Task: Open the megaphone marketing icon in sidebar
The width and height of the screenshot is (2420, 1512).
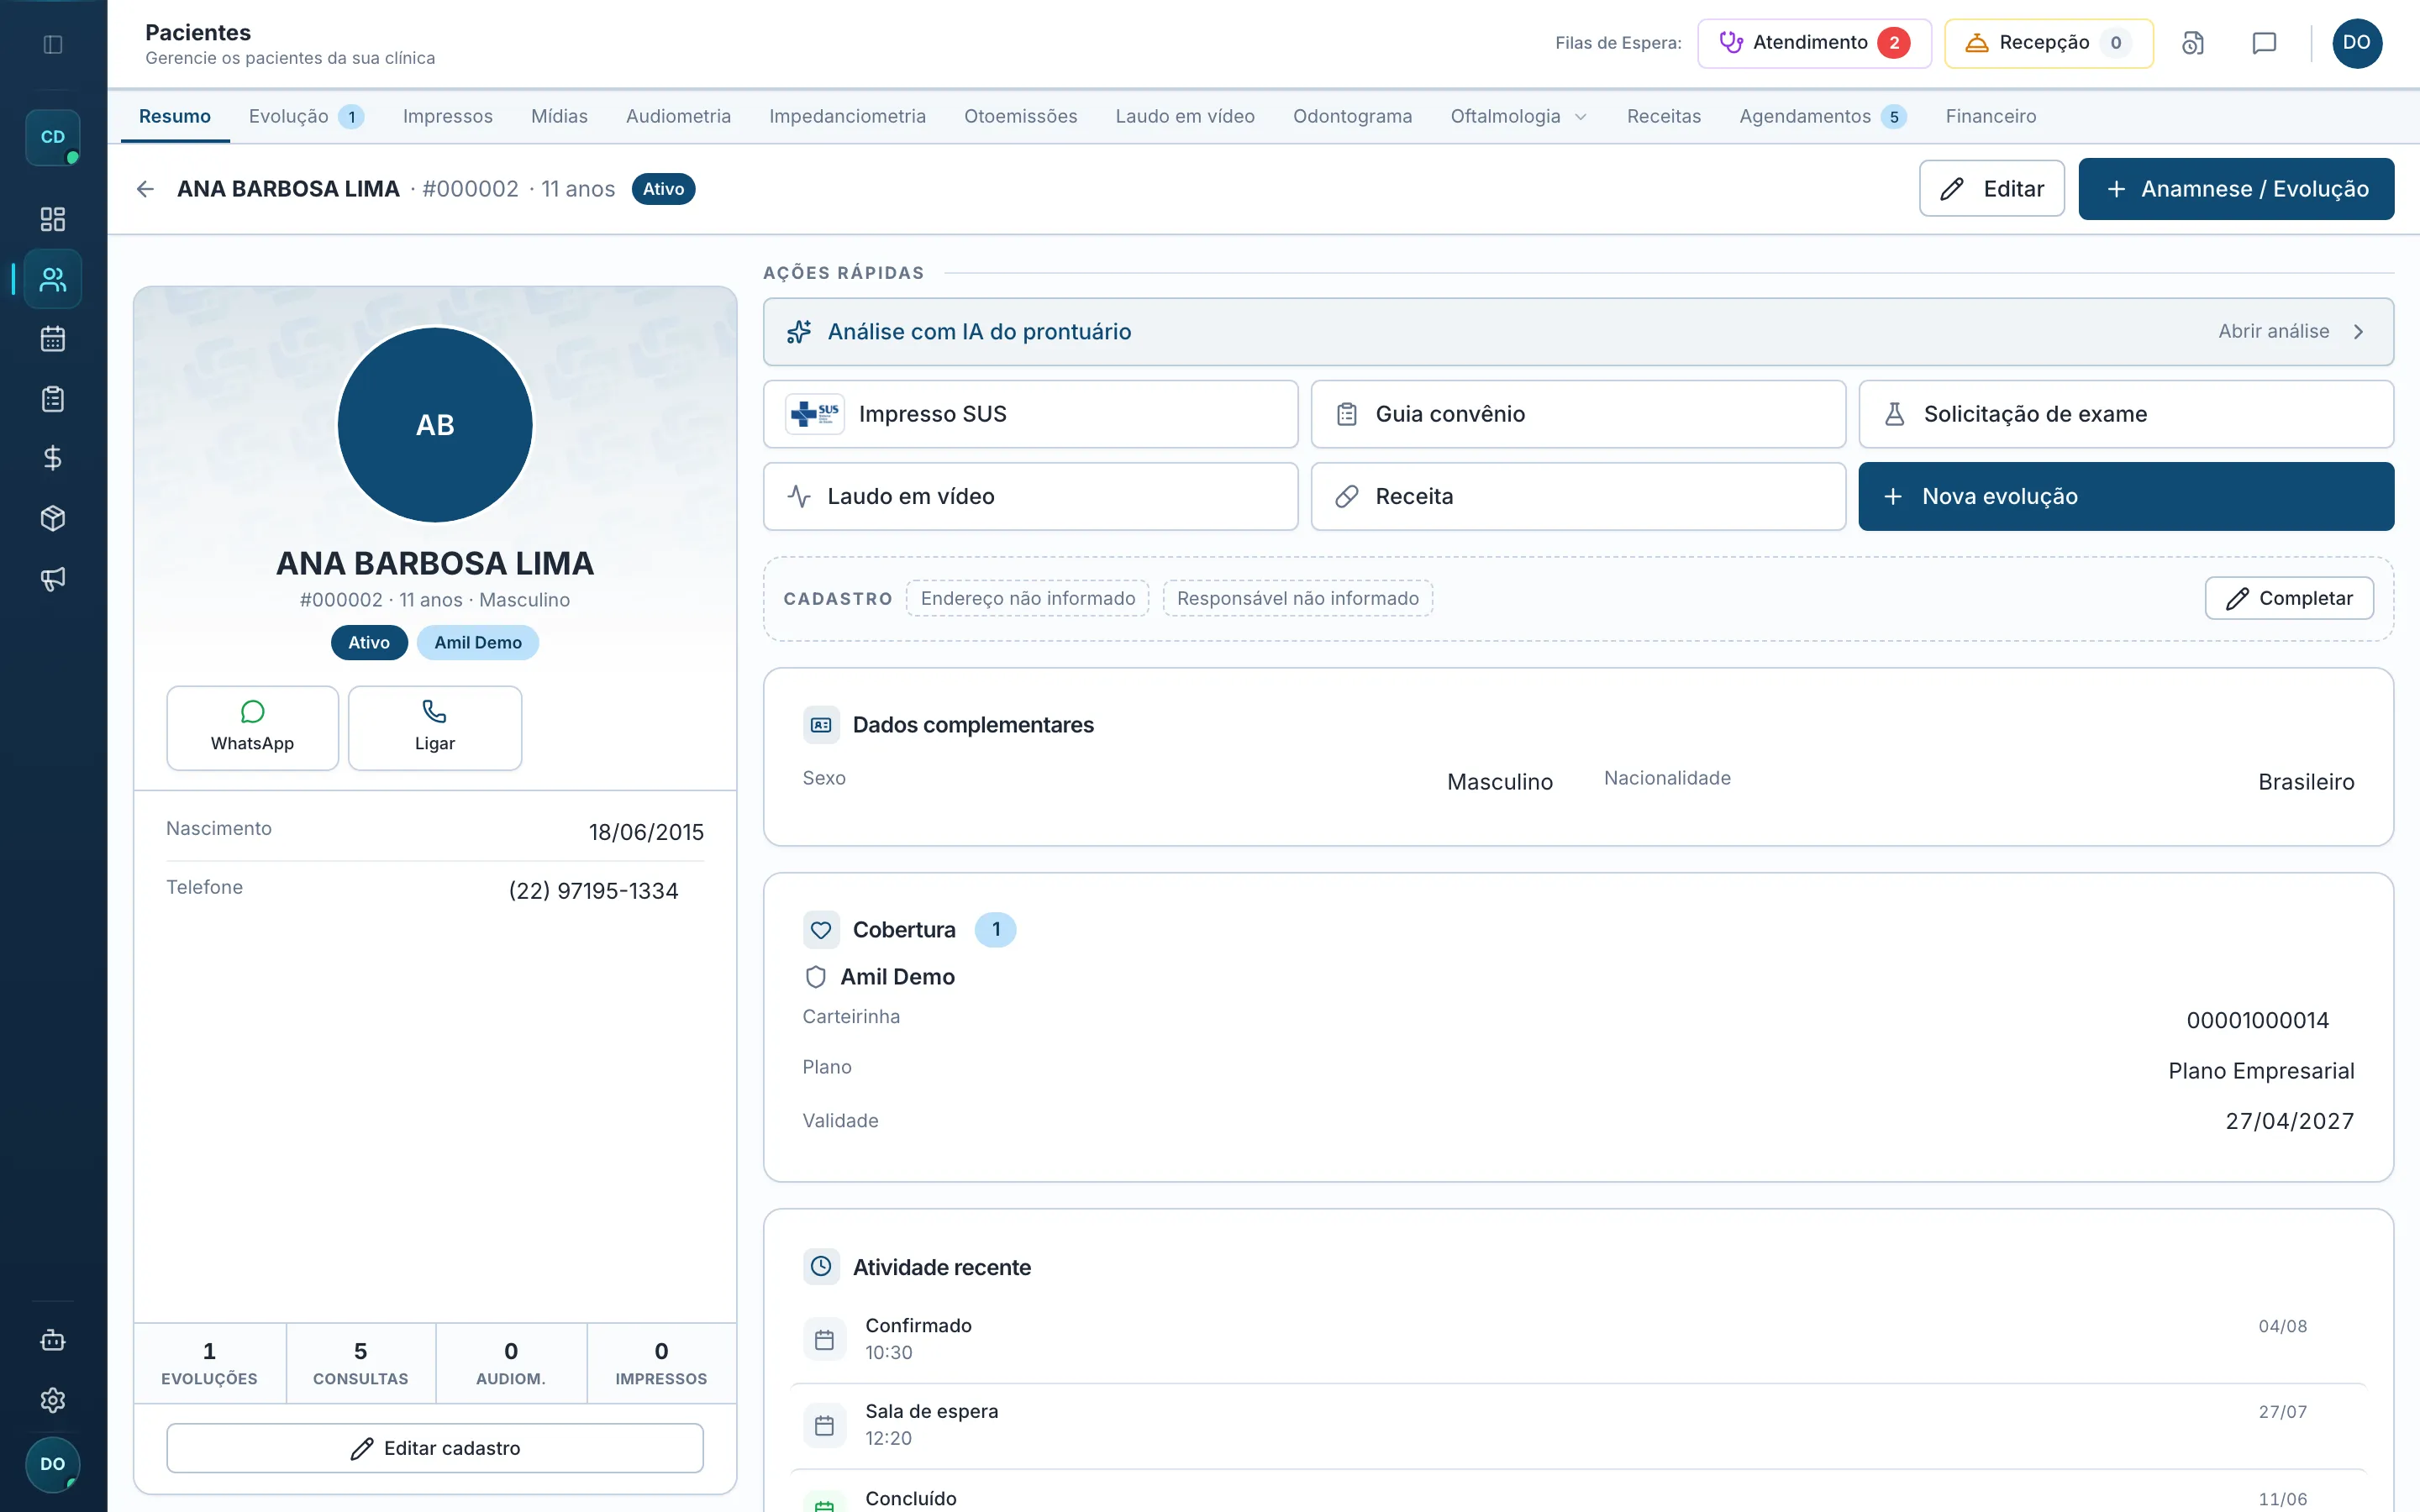Action: pos(53,578)
